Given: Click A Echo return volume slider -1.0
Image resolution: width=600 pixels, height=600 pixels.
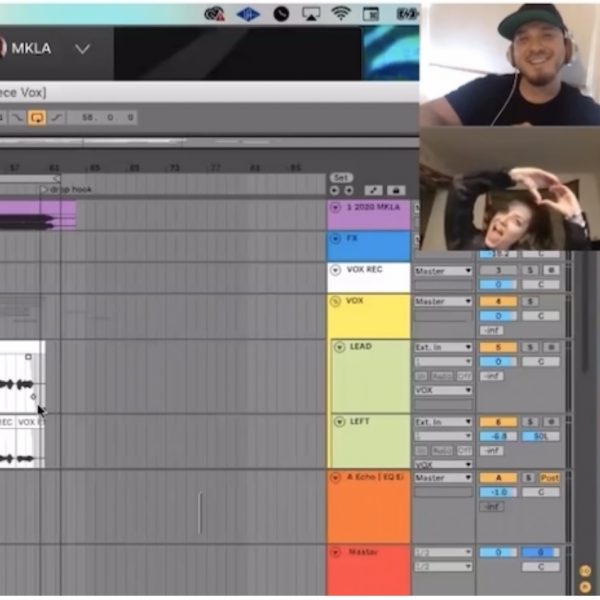Looking at the screenshot, I should 498,492.
